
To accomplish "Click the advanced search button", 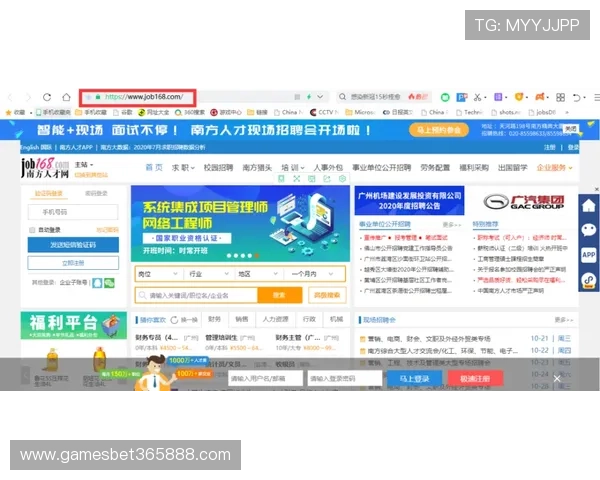I will tap(327, 295).
